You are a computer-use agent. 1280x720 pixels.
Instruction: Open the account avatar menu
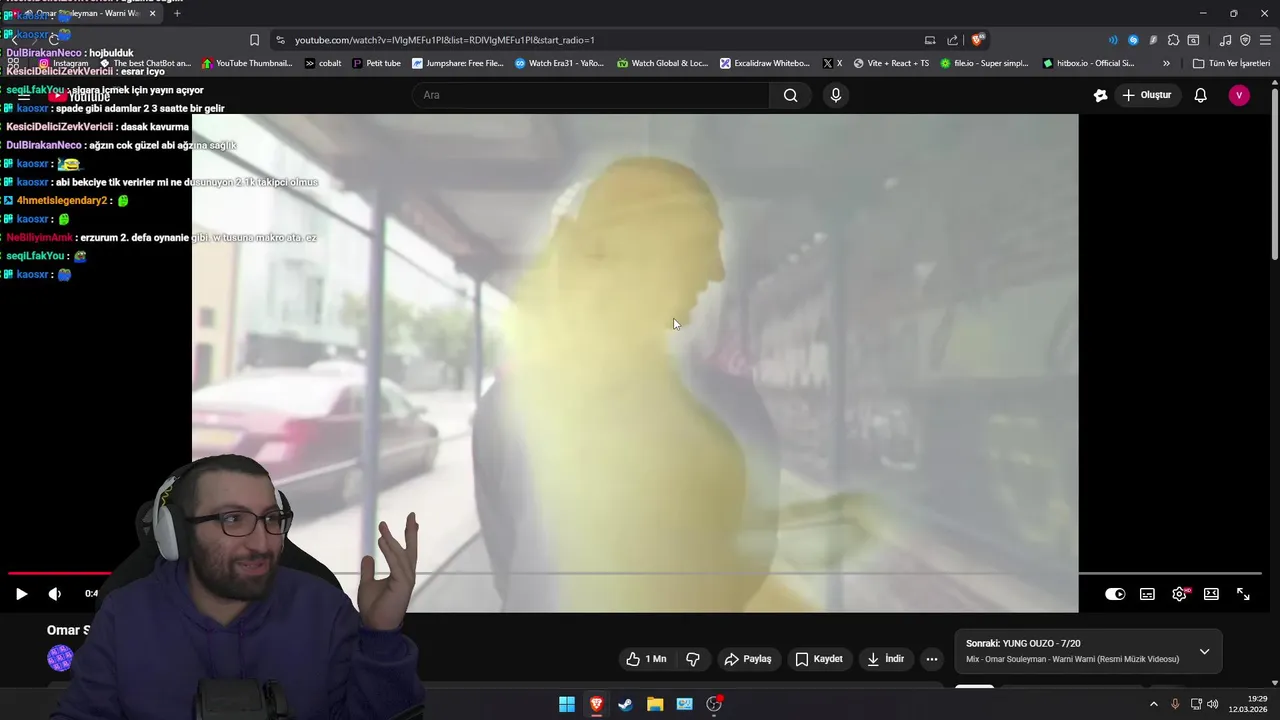(x=1239, y=95)
